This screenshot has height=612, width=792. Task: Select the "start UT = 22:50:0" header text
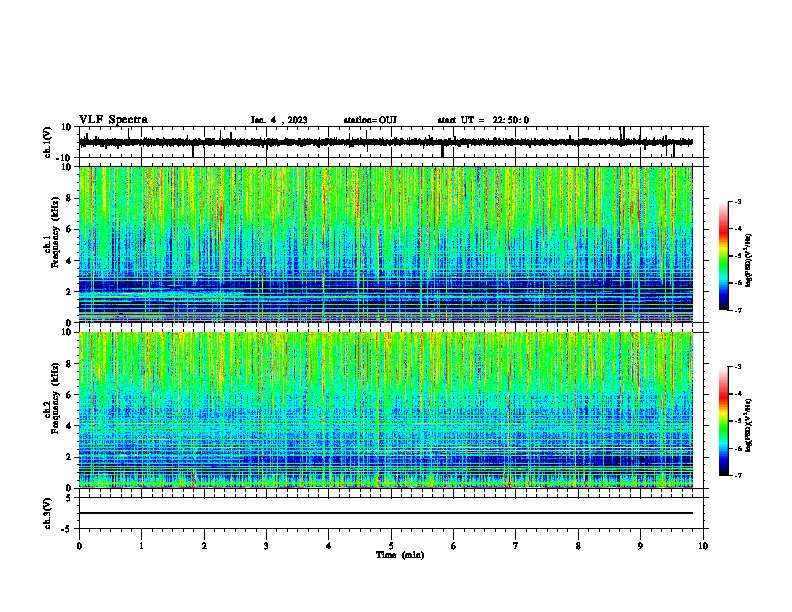(x=483, y=120)
